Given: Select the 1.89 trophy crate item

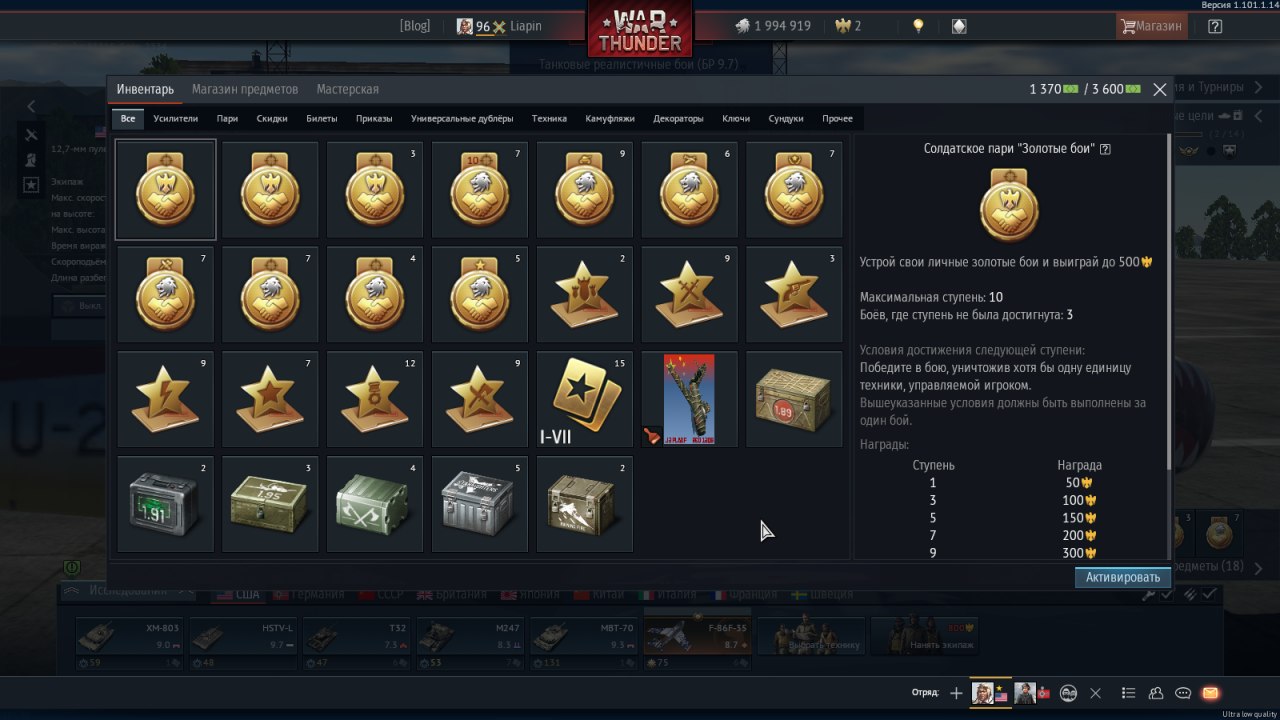Looking at the screenshot, I should 794,399.
